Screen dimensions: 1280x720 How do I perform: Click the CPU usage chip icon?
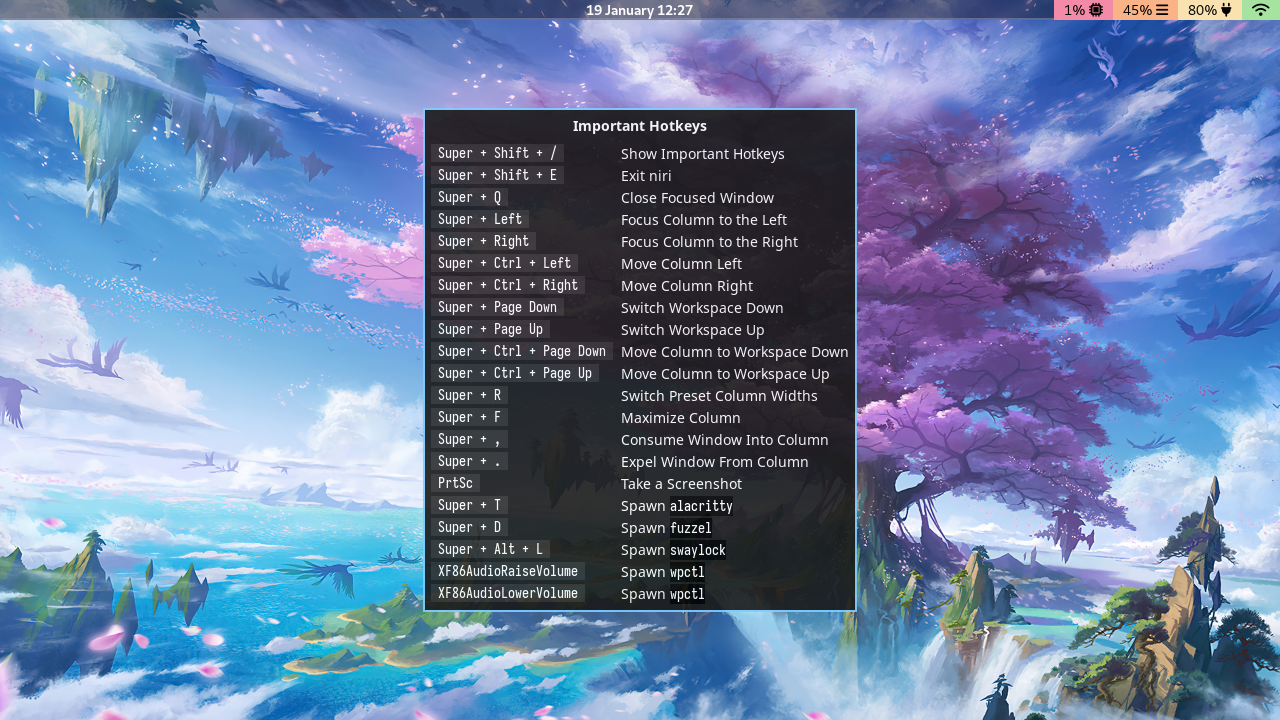click(x=1096, y=10)
